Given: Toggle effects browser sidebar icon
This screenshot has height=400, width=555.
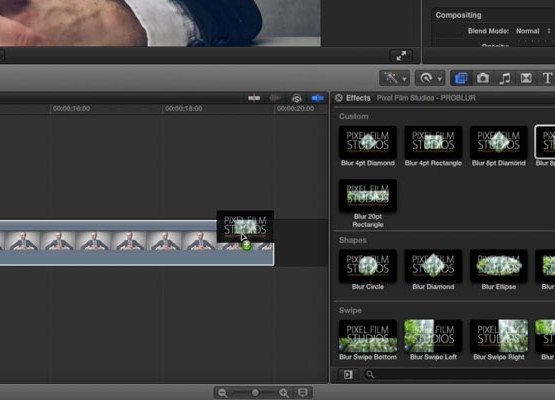Looking at the screenshot, I should tap(348, 374).
